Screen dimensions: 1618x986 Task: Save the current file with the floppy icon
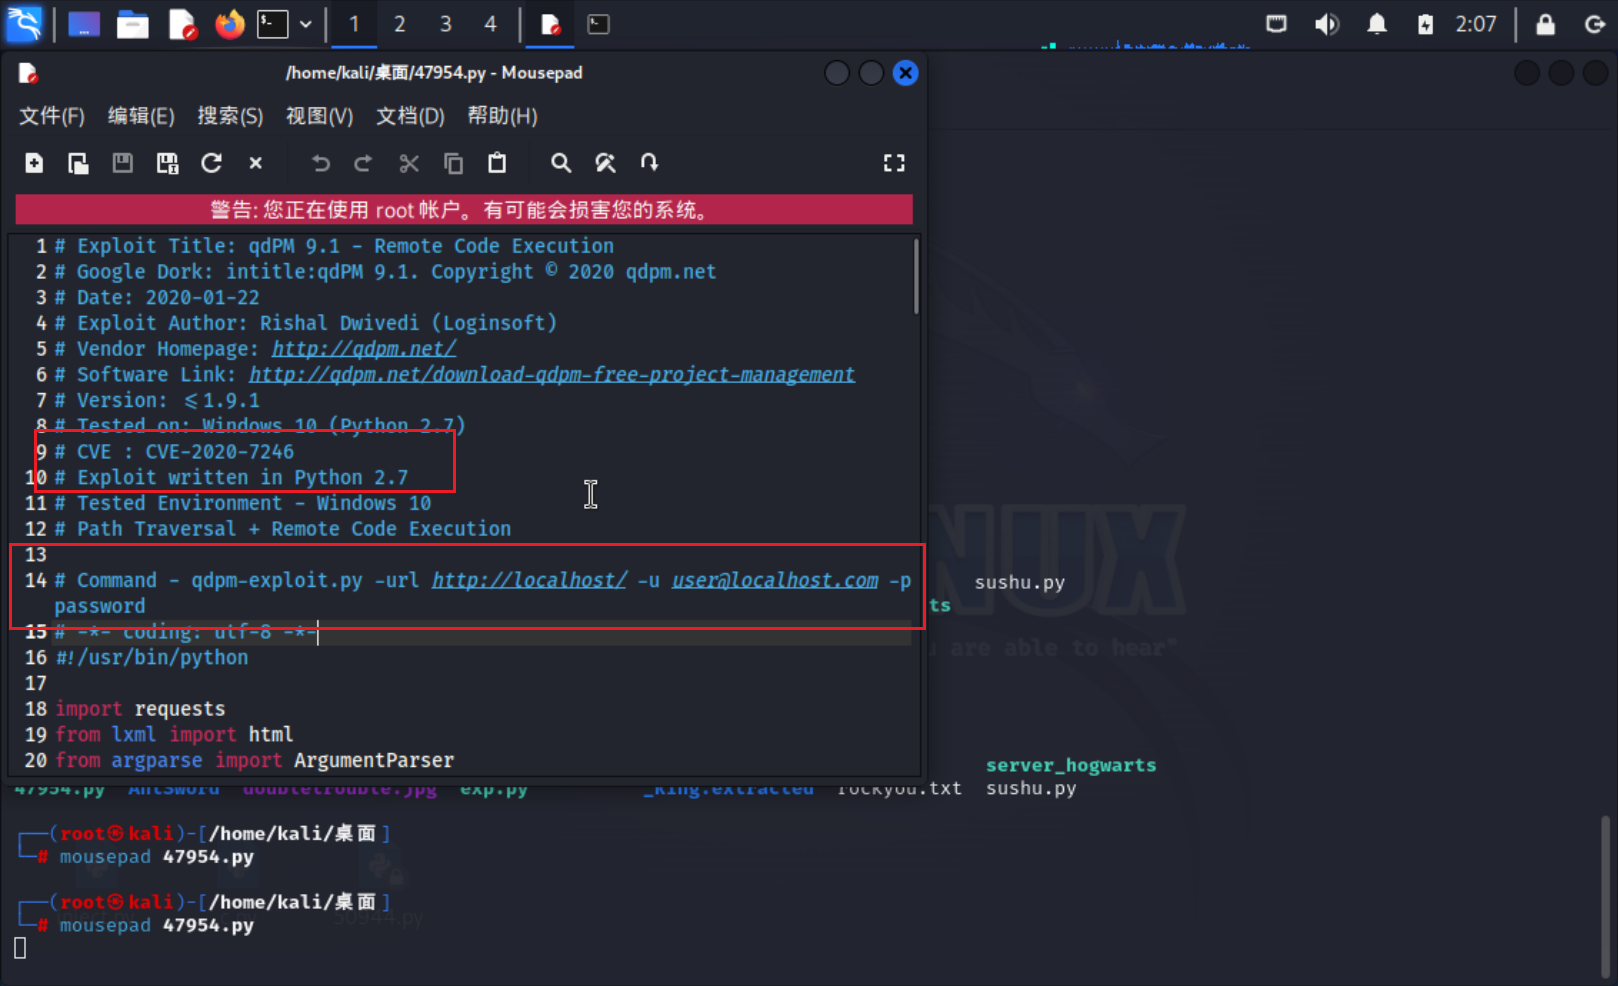click(122, 163)
